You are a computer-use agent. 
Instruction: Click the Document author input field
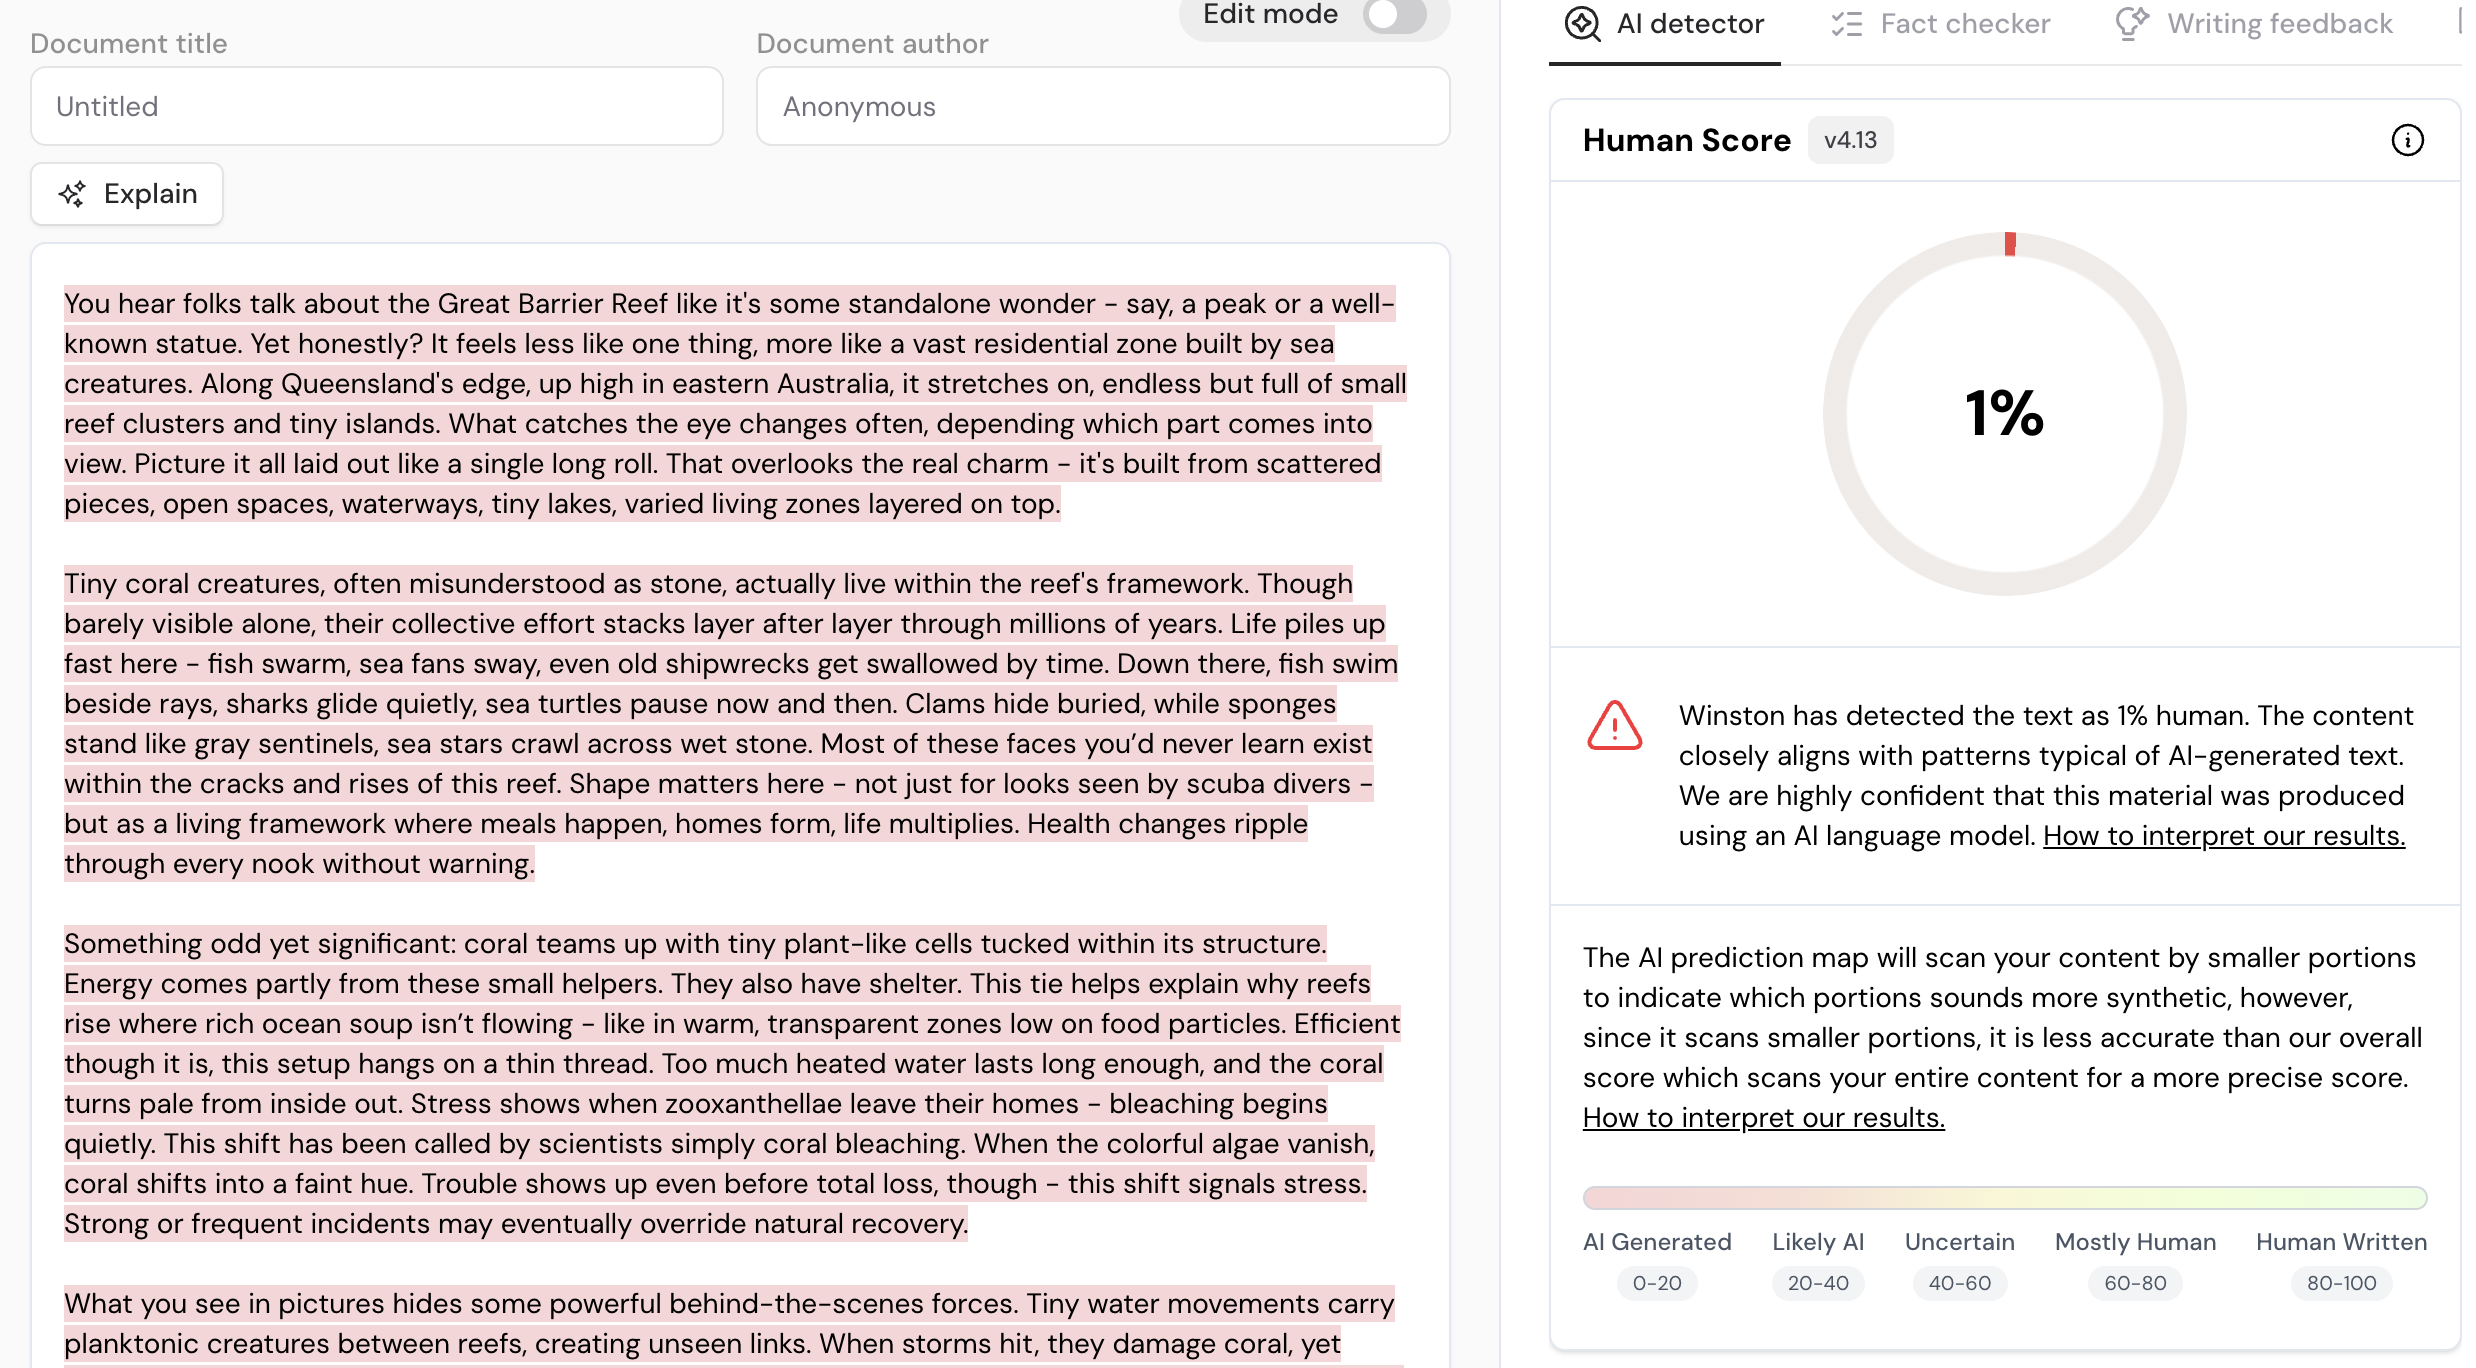pos(1102,106)
